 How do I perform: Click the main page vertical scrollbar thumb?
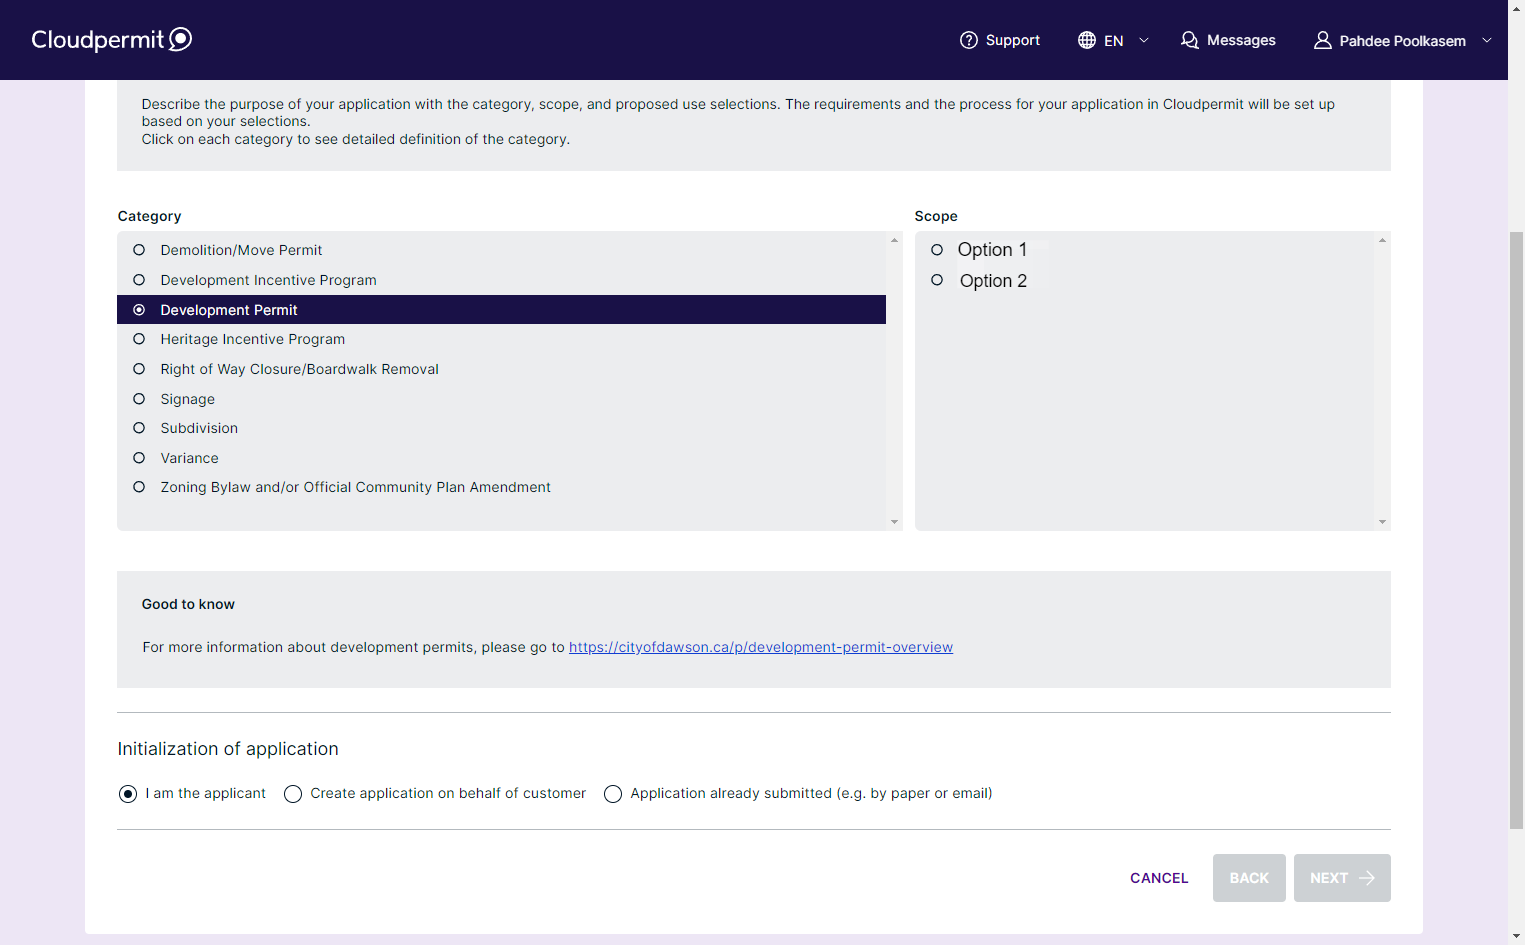[x=1516, y=530]
